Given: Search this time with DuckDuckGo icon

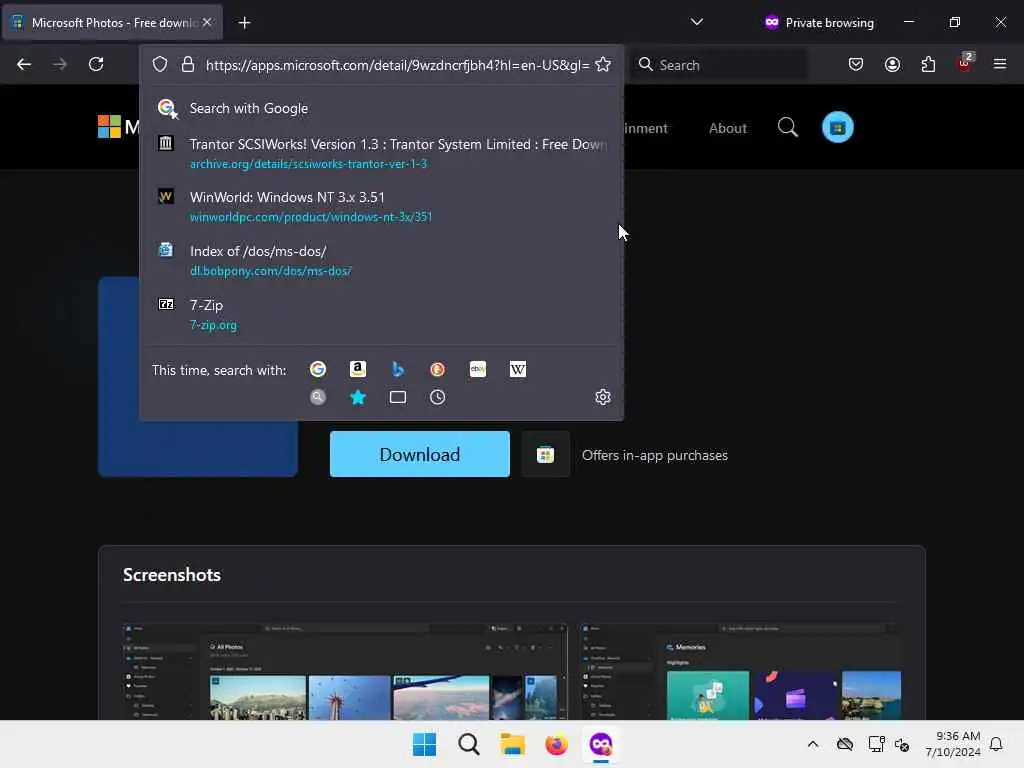Looking at the screenshot, I should point(438,369).
